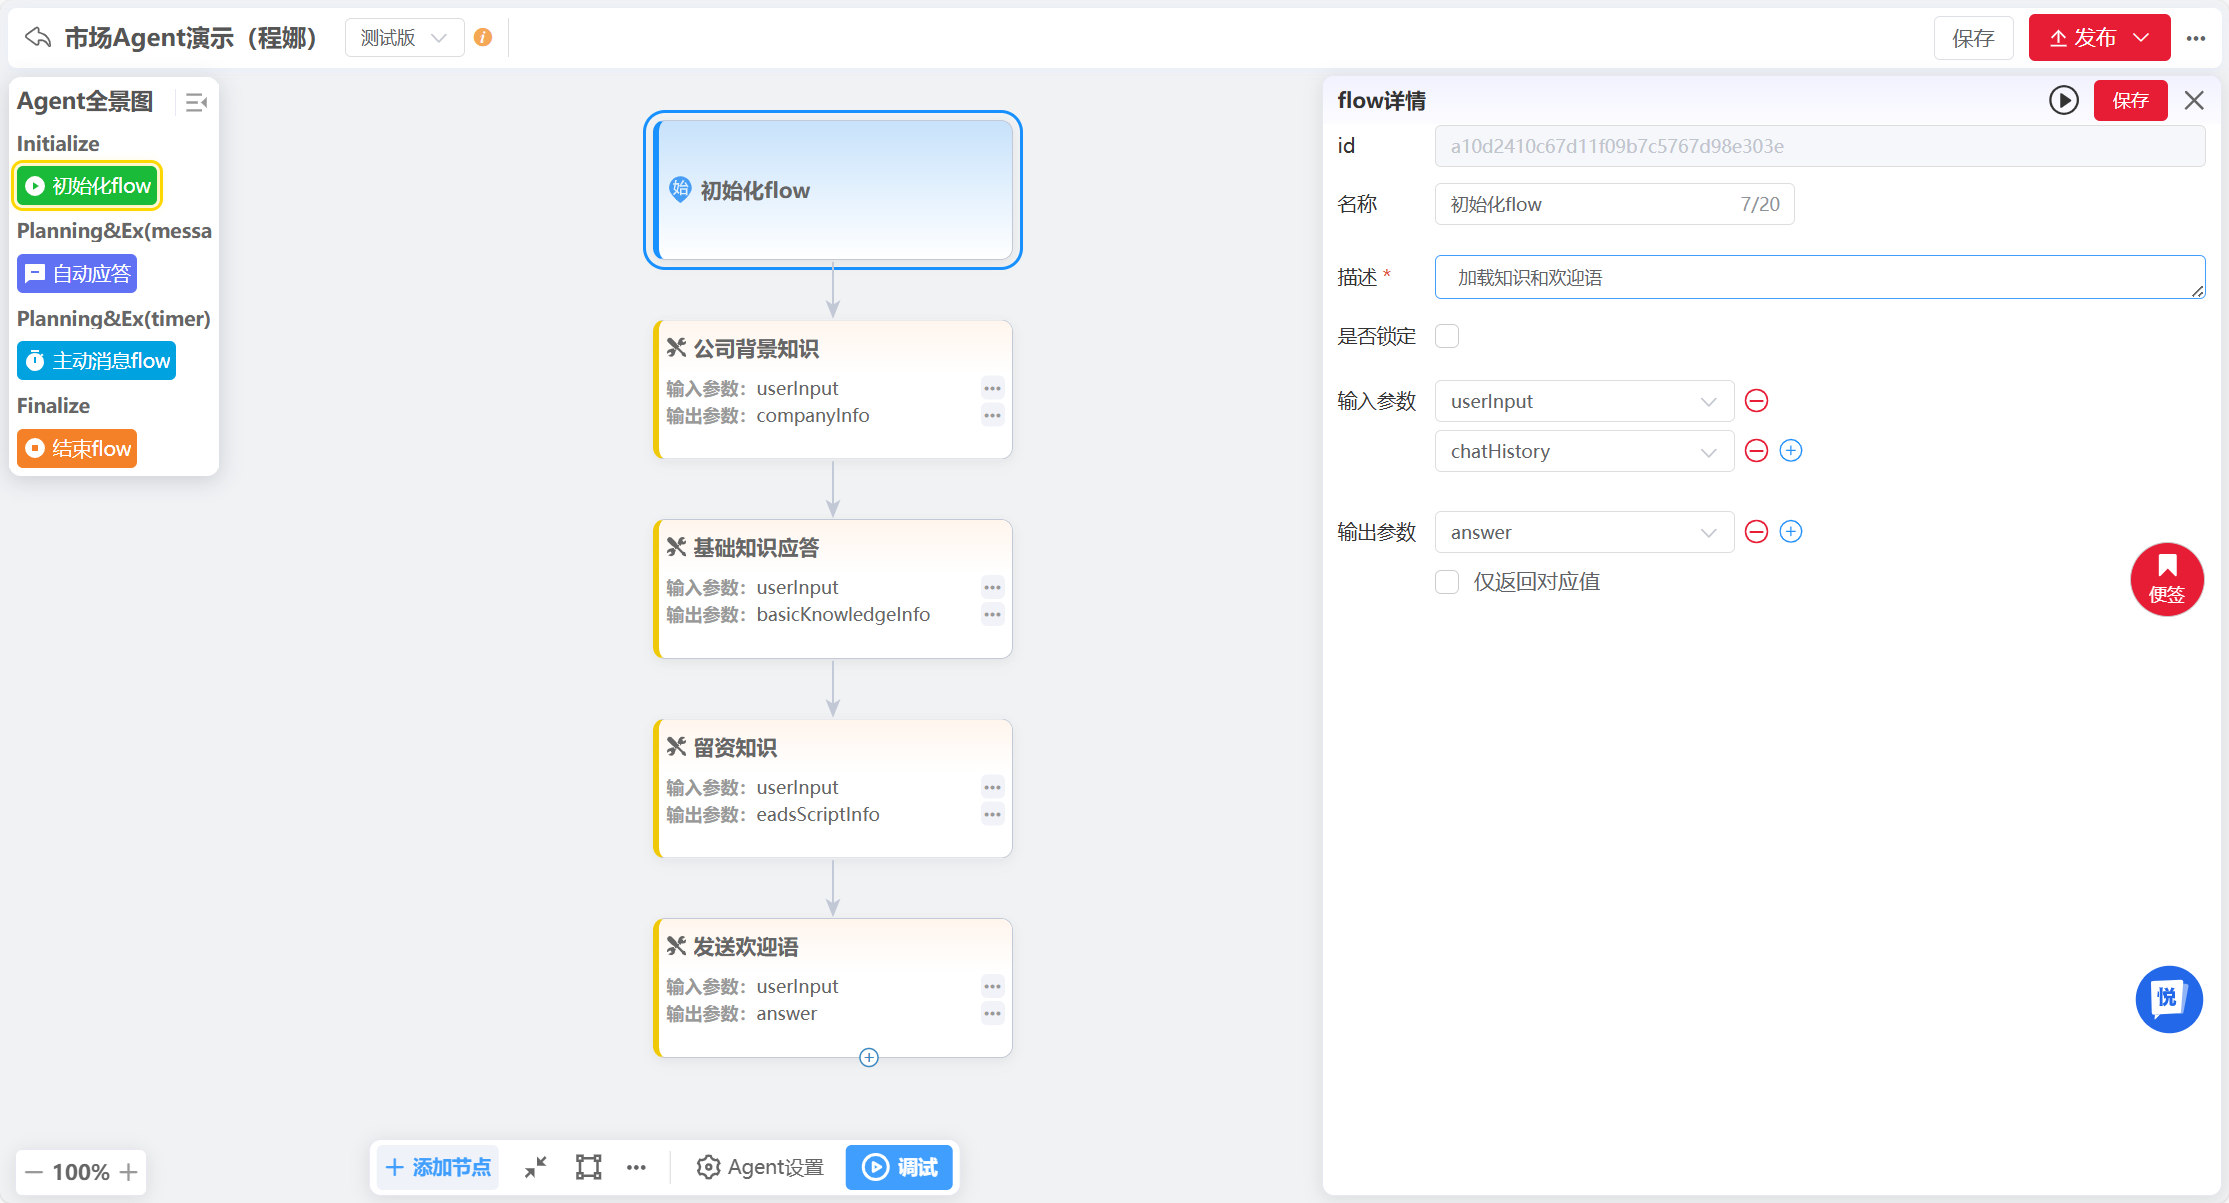
Task: Click plus below 发送欢迎语 node
Action: pyautogui.click(x=869, y=1058)
